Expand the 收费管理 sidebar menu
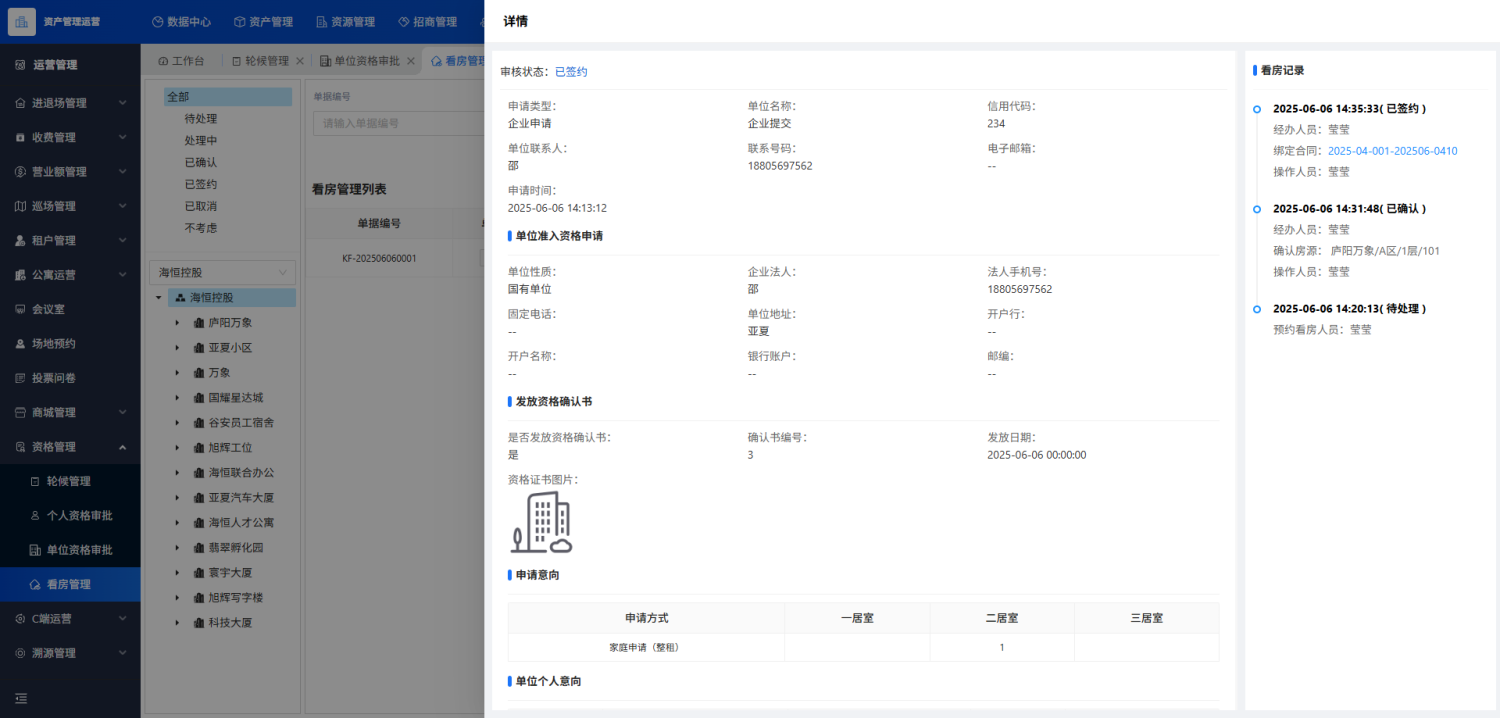 [70, 137]
